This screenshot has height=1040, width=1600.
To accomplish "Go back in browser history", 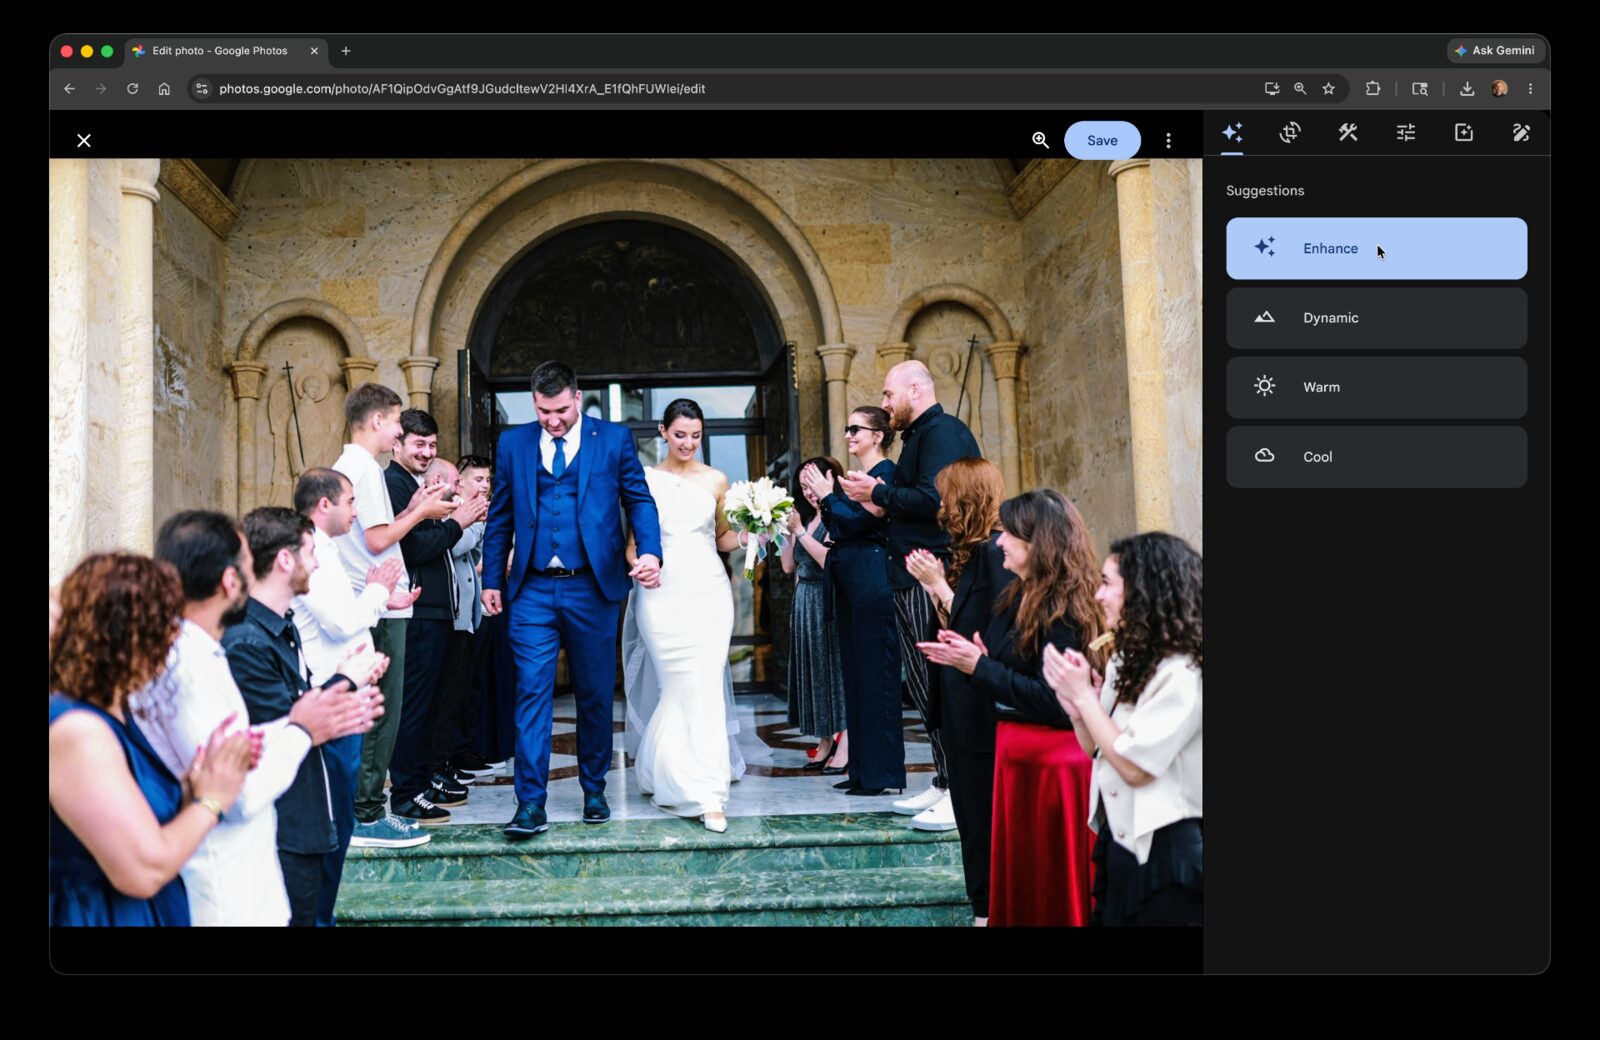I will pos(69,89).
